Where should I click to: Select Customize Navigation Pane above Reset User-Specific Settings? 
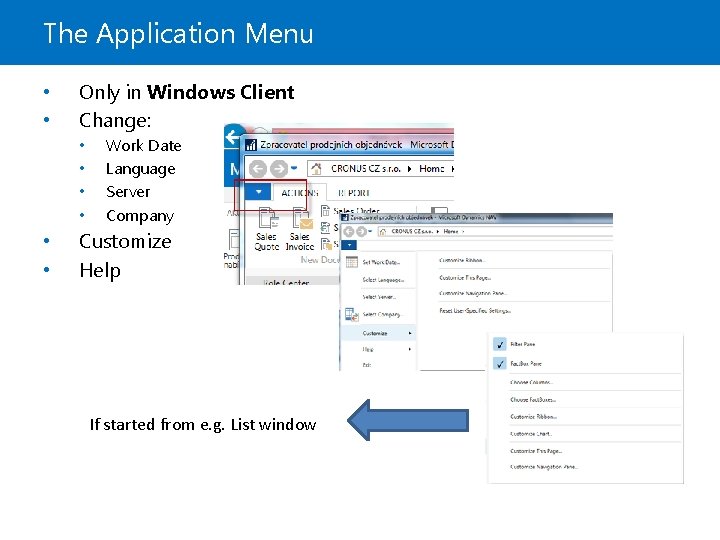[473, 293]
